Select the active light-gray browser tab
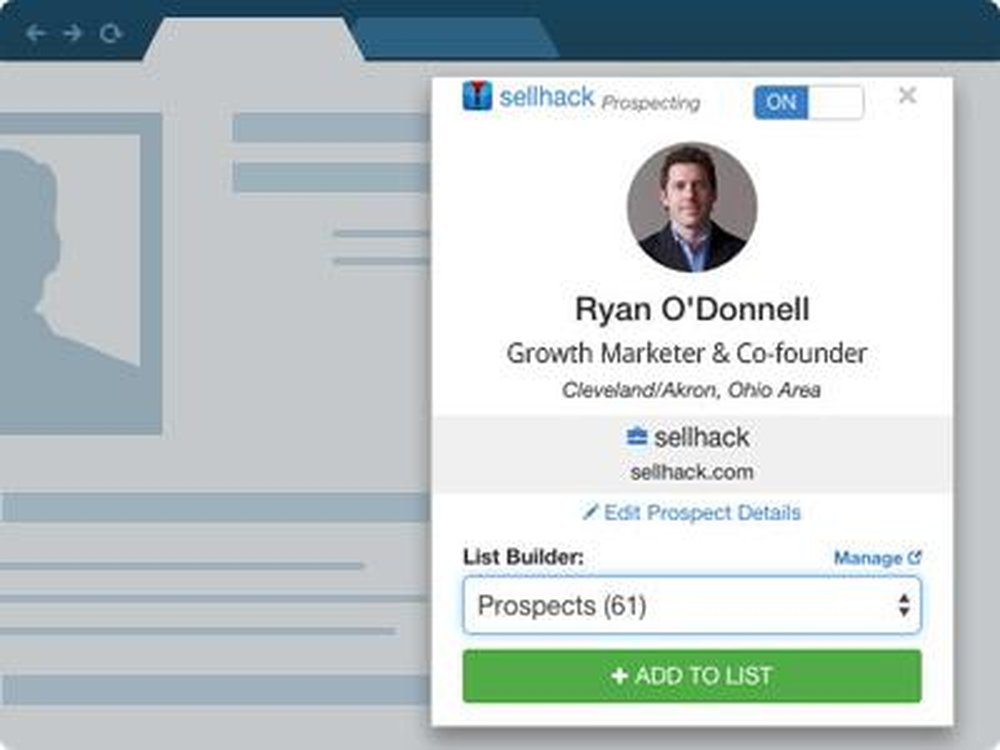The image size is (1000, 750). point(250,40)
